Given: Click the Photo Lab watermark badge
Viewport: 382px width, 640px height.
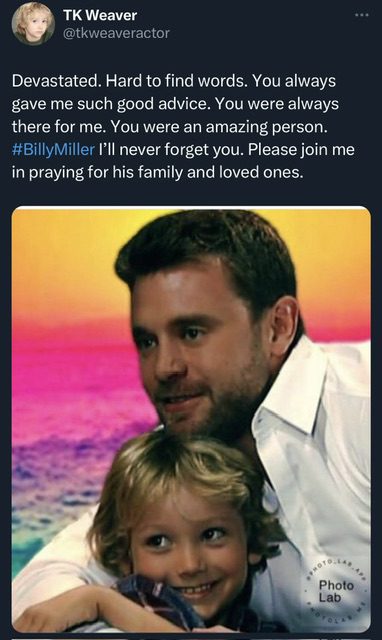Looking at the screenshot, I should (x=336, y=591).
